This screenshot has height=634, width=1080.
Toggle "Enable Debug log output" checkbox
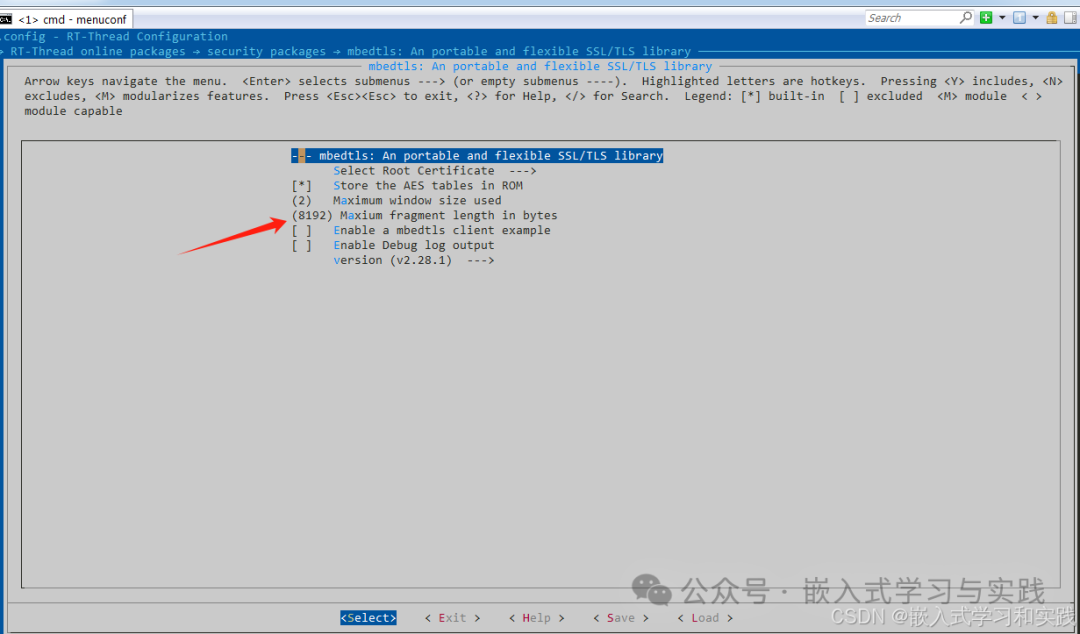(302, 245)
